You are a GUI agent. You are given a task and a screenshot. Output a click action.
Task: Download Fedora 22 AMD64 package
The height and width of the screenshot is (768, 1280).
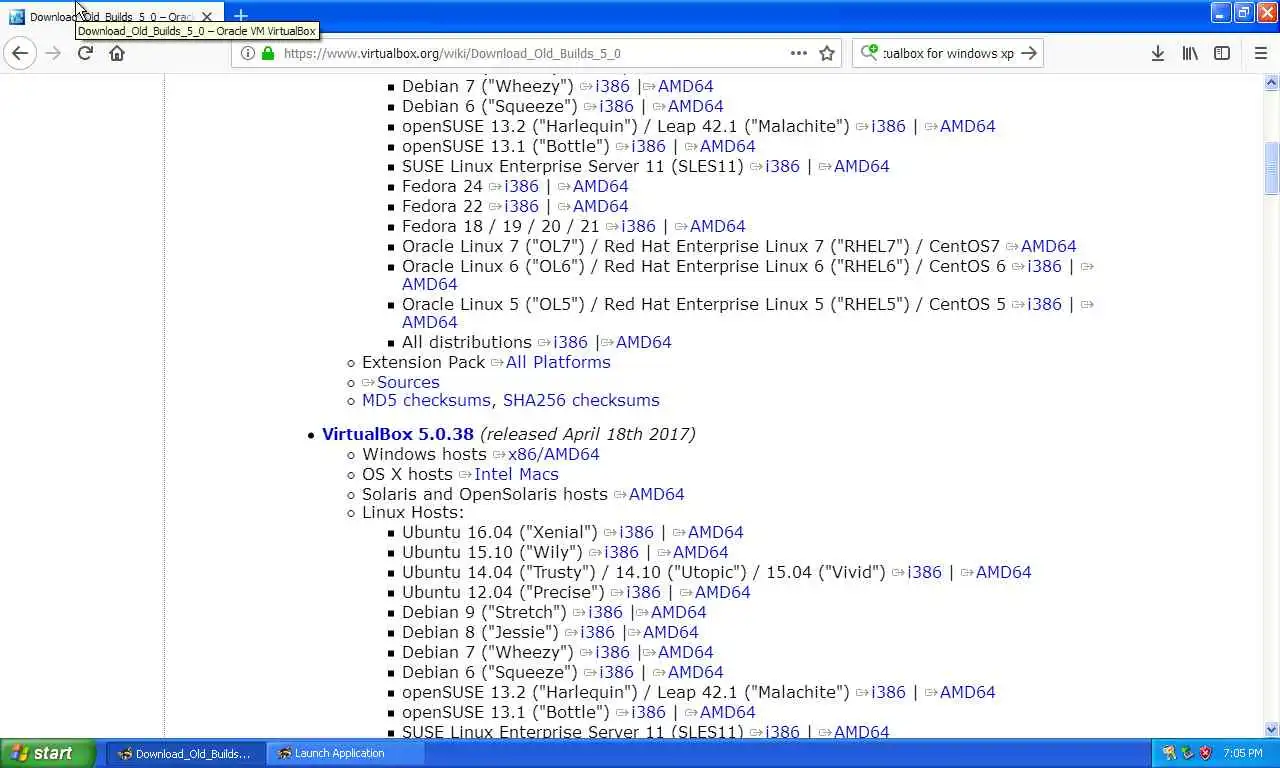pyautogui.click(x=600, y=206)
